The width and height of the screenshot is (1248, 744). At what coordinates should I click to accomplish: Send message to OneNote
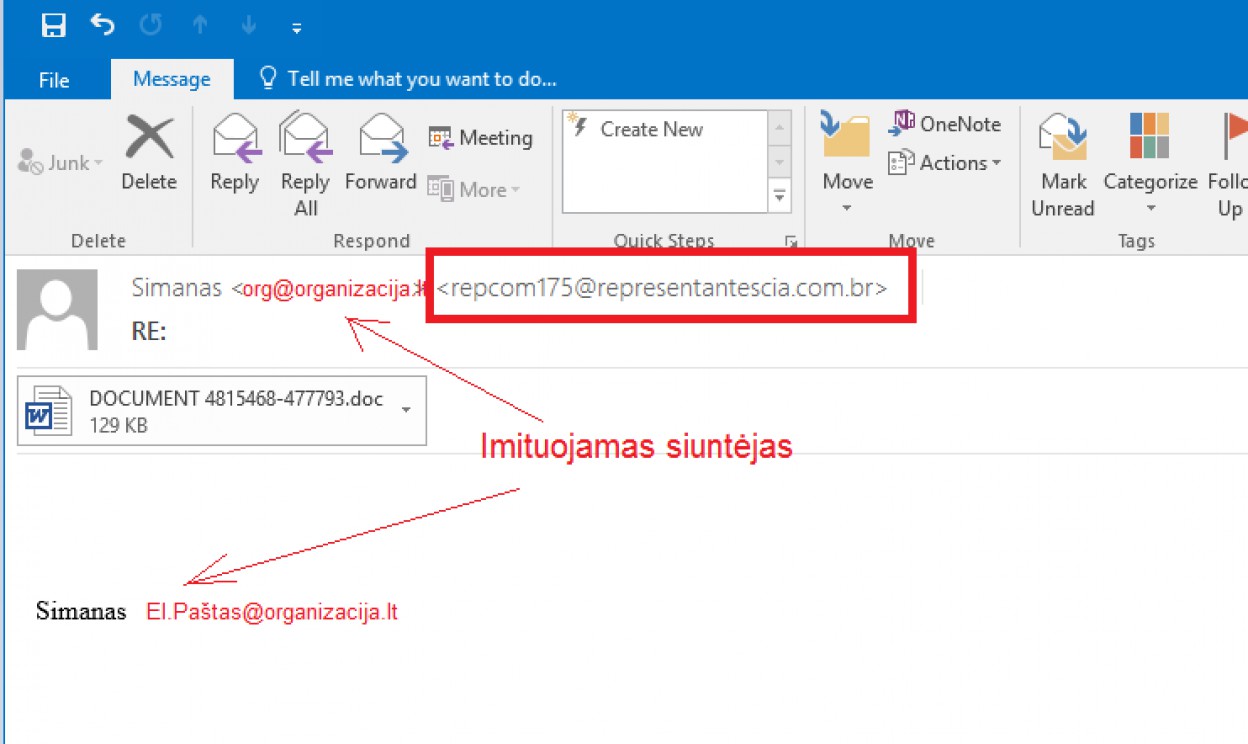pos(945,124)
